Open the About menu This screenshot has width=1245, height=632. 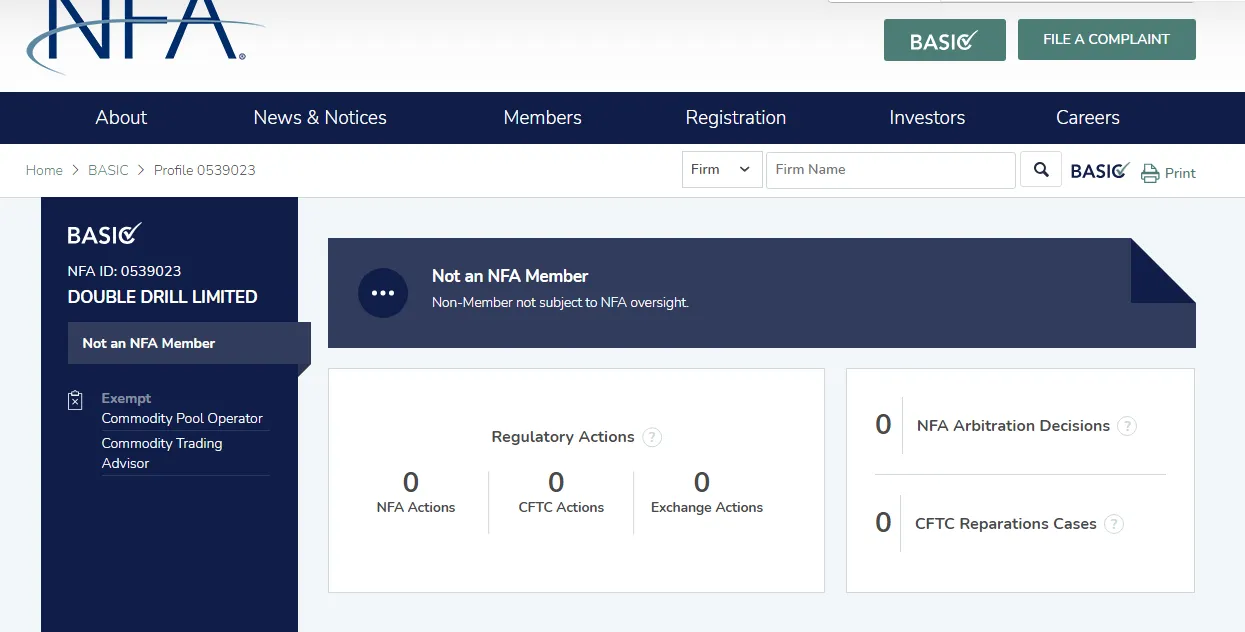[121, 118]
